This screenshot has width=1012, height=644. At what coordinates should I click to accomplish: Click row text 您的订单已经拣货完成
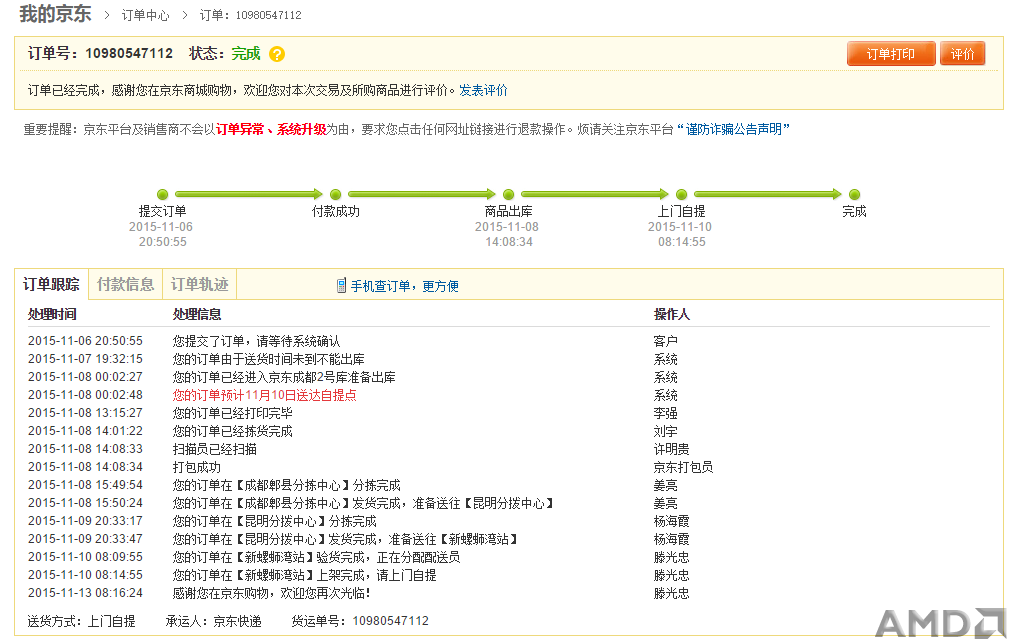[232, 431]
